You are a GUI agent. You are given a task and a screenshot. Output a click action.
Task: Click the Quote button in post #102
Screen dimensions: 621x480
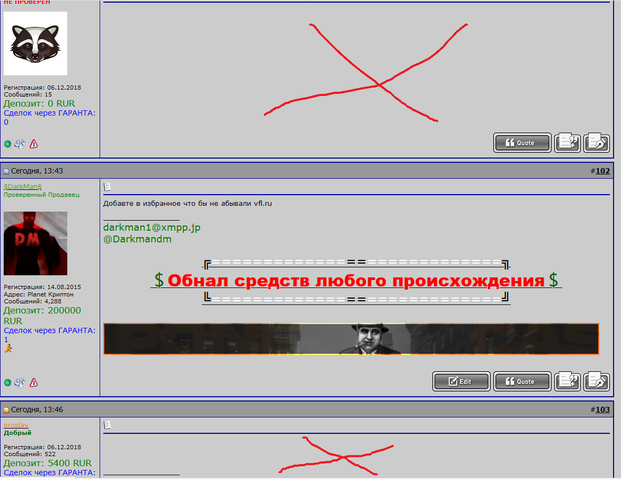click(522, 381)
